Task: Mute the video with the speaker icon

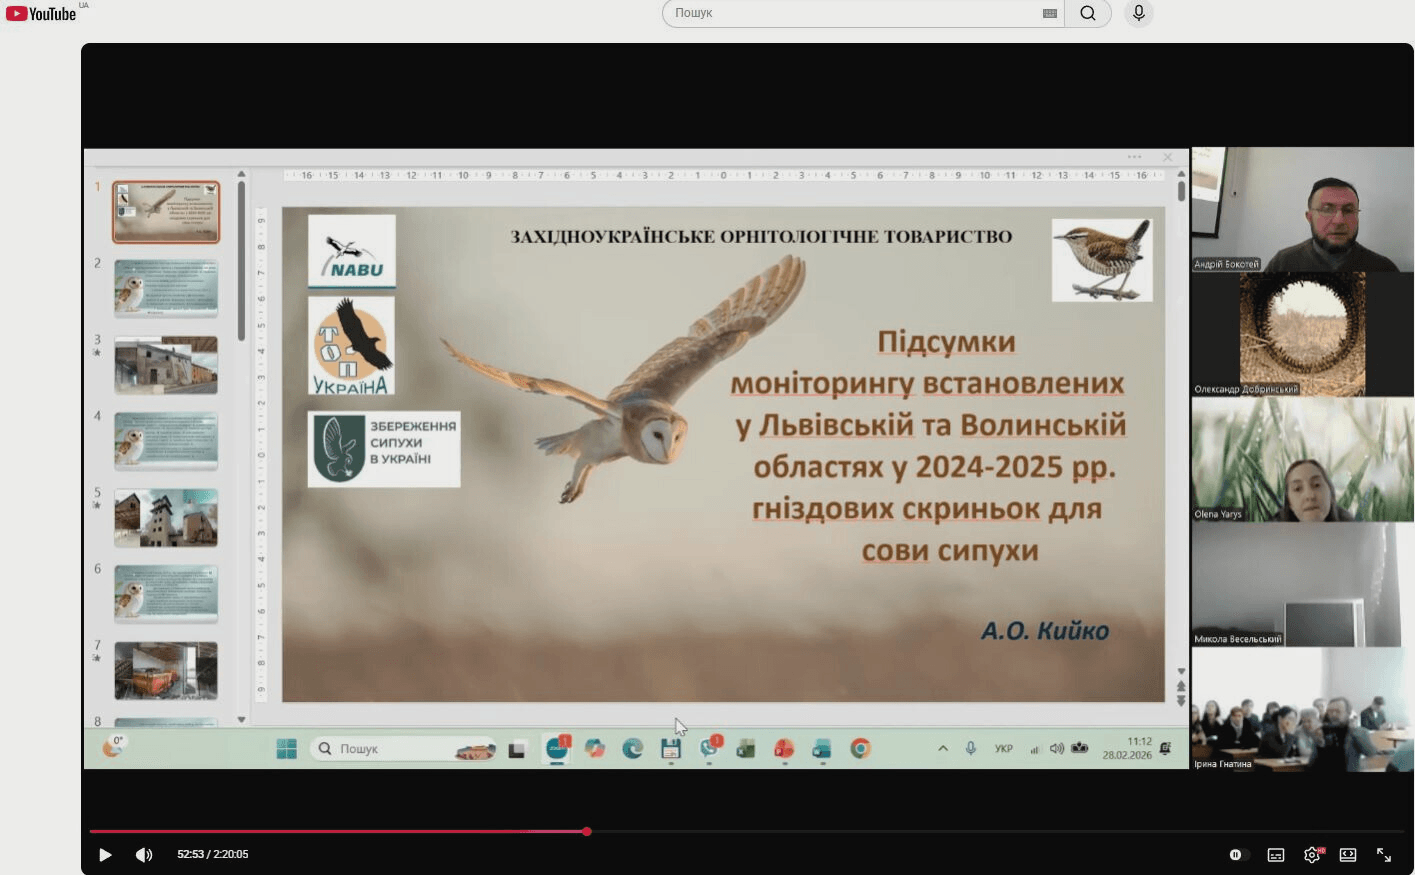Action: click(144, 855)
